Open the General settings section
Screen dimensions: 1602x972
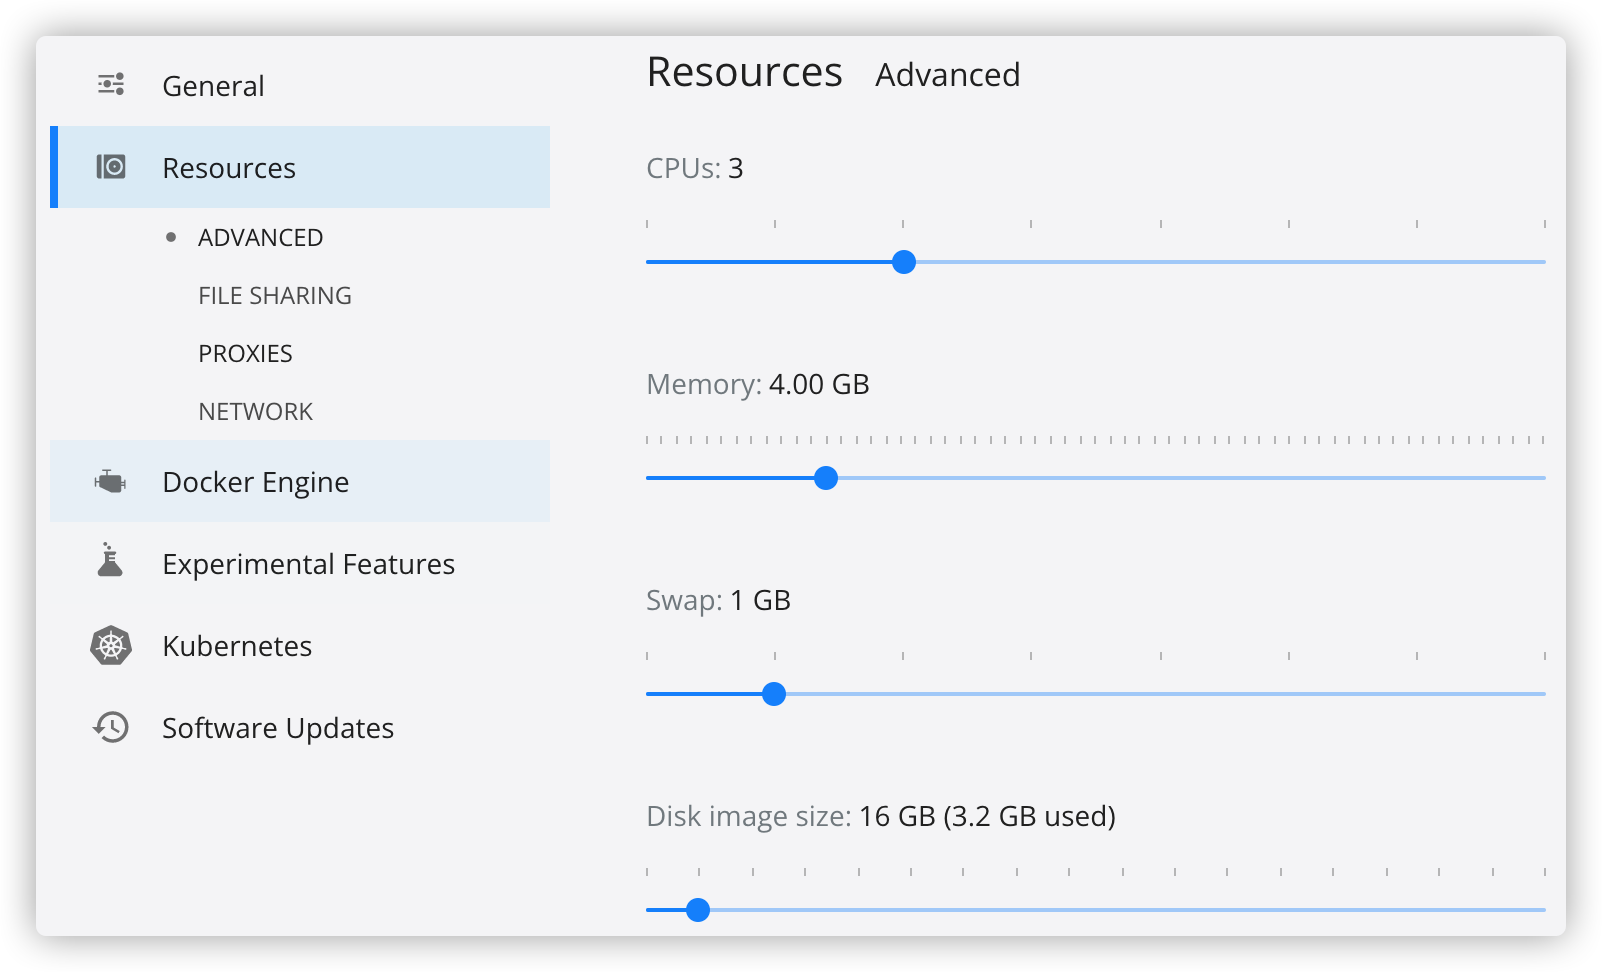click(213, 86)
